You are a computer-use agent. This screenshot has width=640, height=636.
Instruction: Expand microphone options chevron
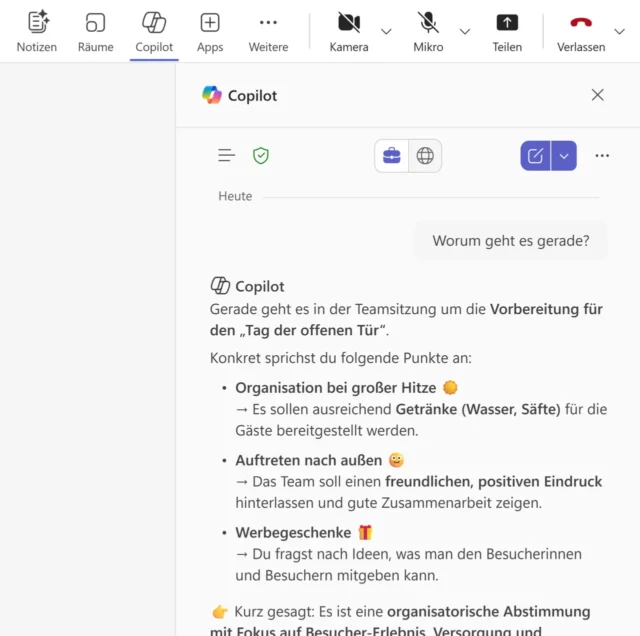coord(465,31)
